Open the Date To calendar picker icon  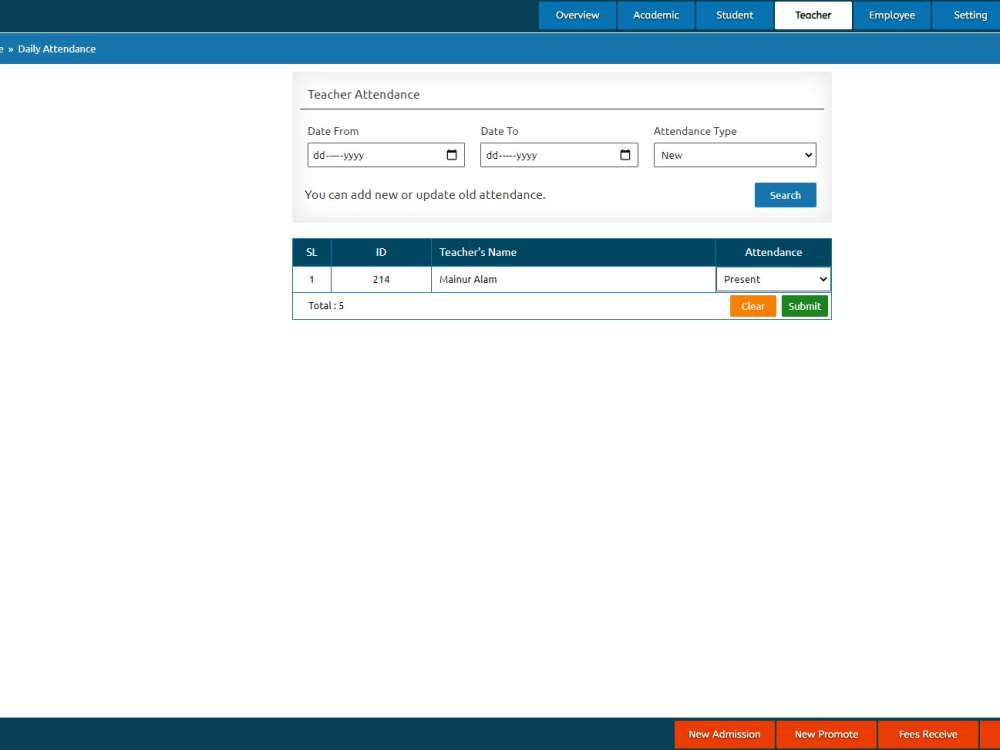pyautogui.click(x=626, y=155)
